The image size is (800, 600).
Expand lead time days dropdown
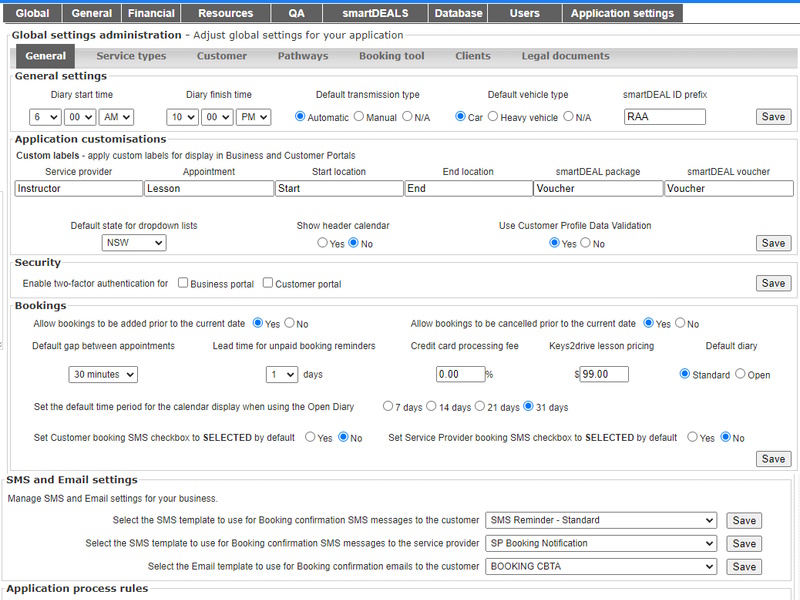(x=282, y=374)
